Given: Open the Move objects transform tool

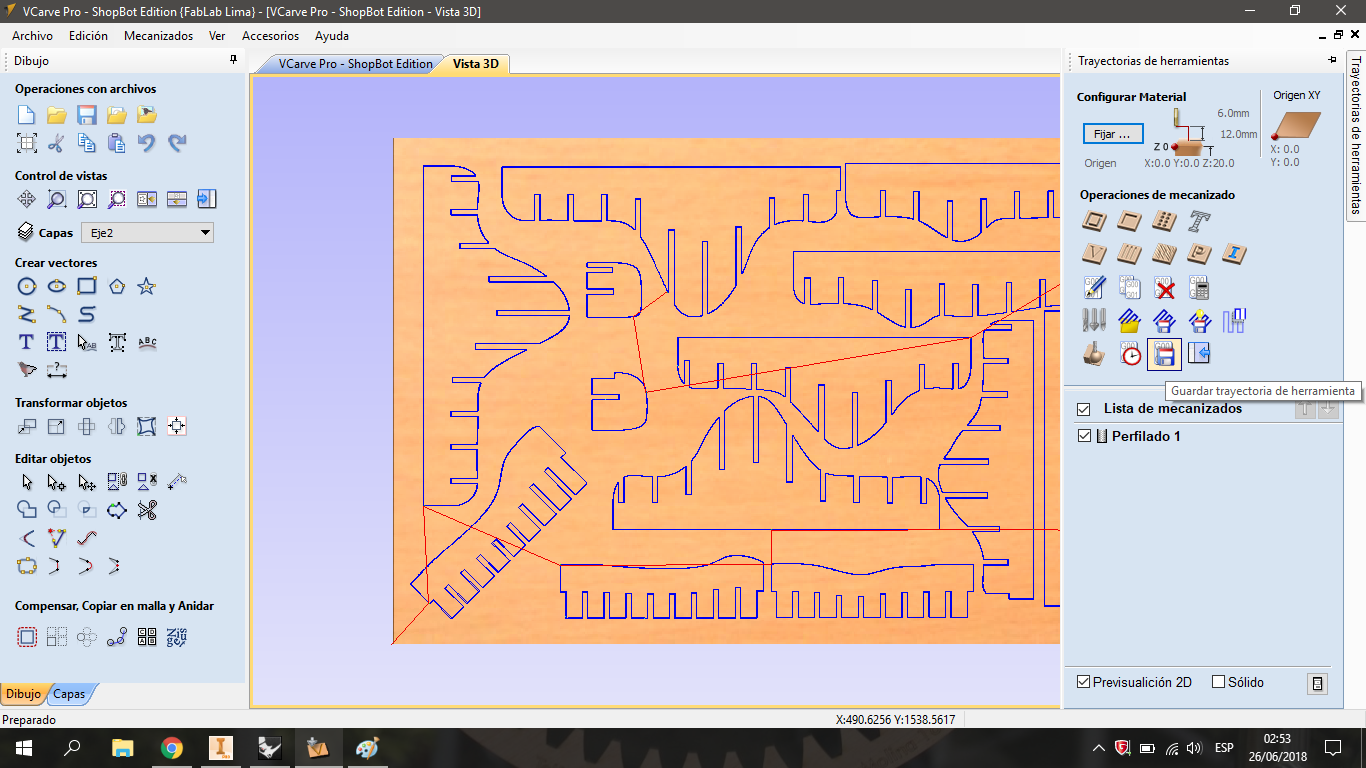Looking at the screenshot, I should pos(27,427).
